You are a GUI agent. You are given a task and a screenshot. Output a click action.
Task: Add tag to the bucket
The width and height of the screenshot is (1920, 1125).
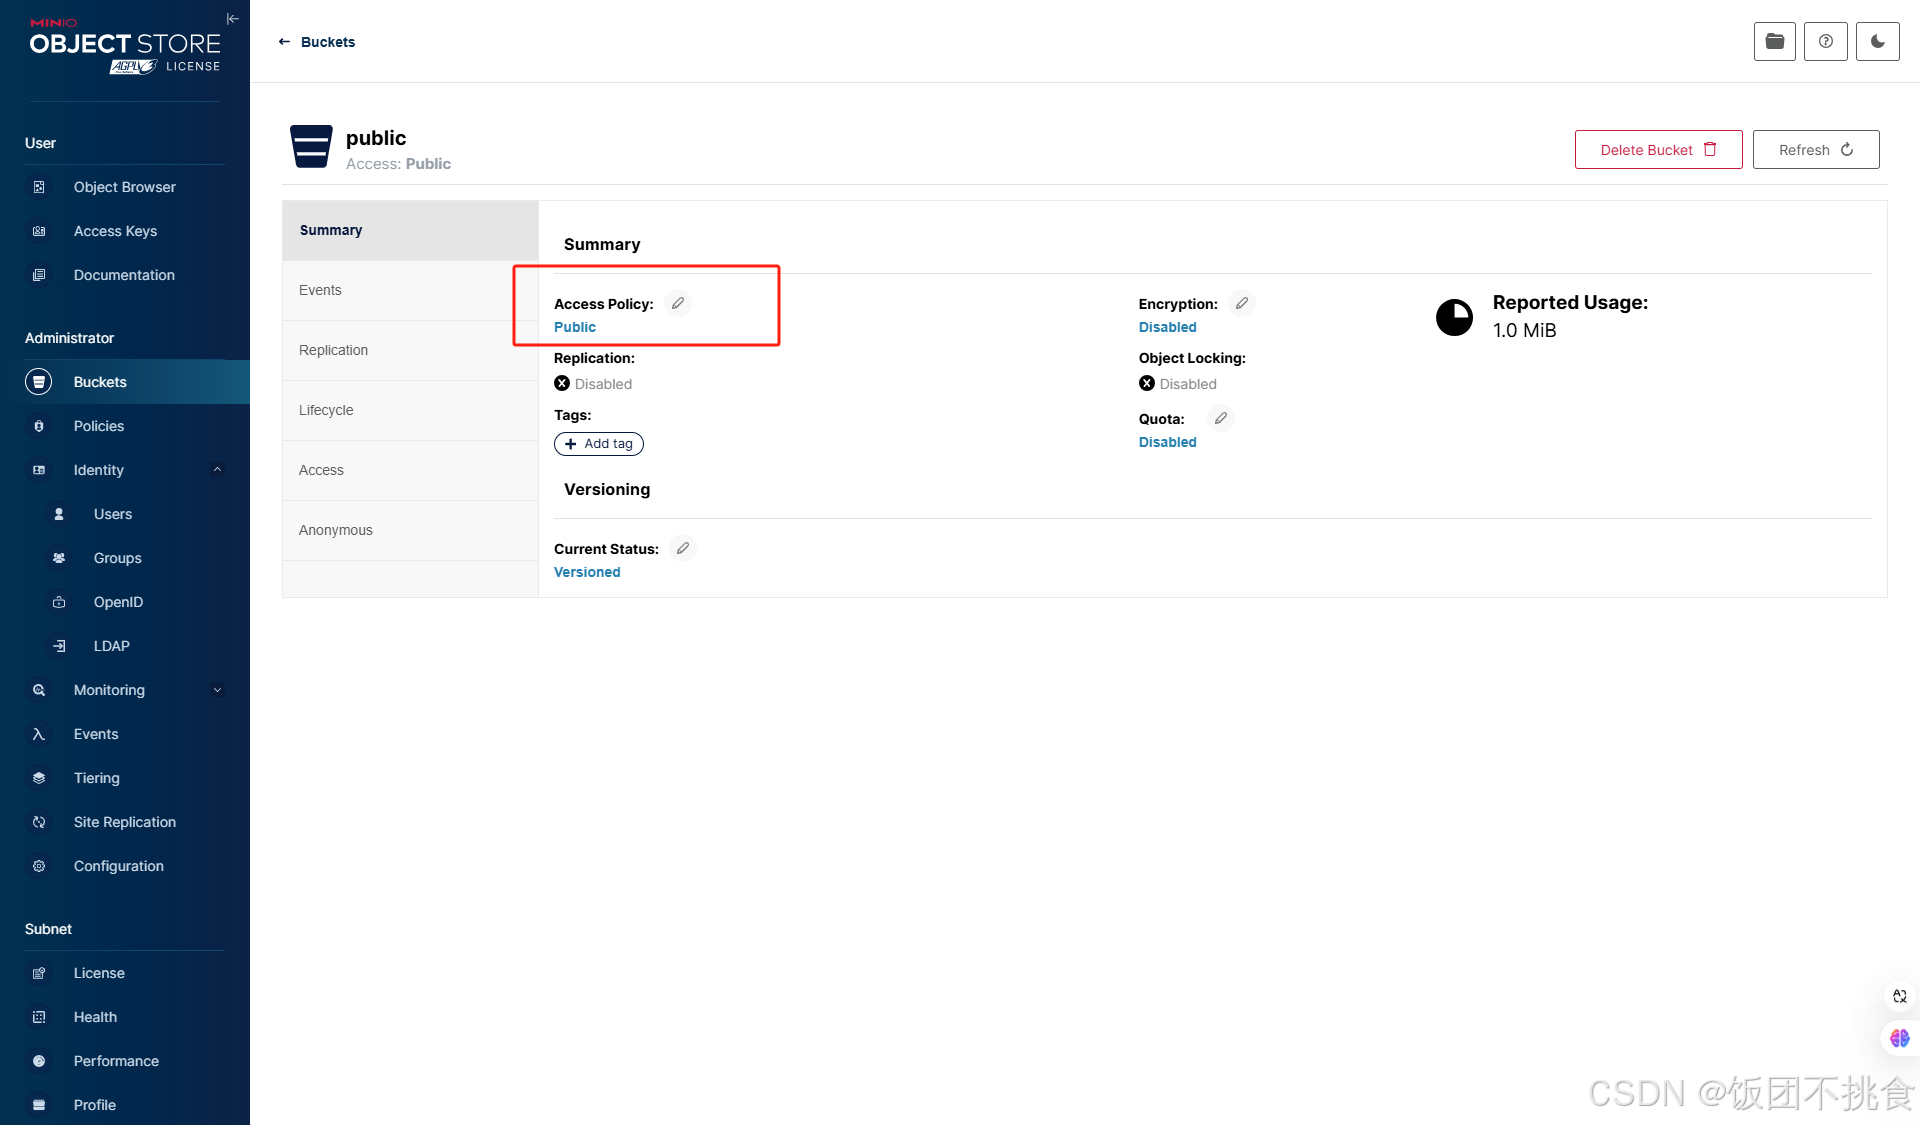point(598,444)
